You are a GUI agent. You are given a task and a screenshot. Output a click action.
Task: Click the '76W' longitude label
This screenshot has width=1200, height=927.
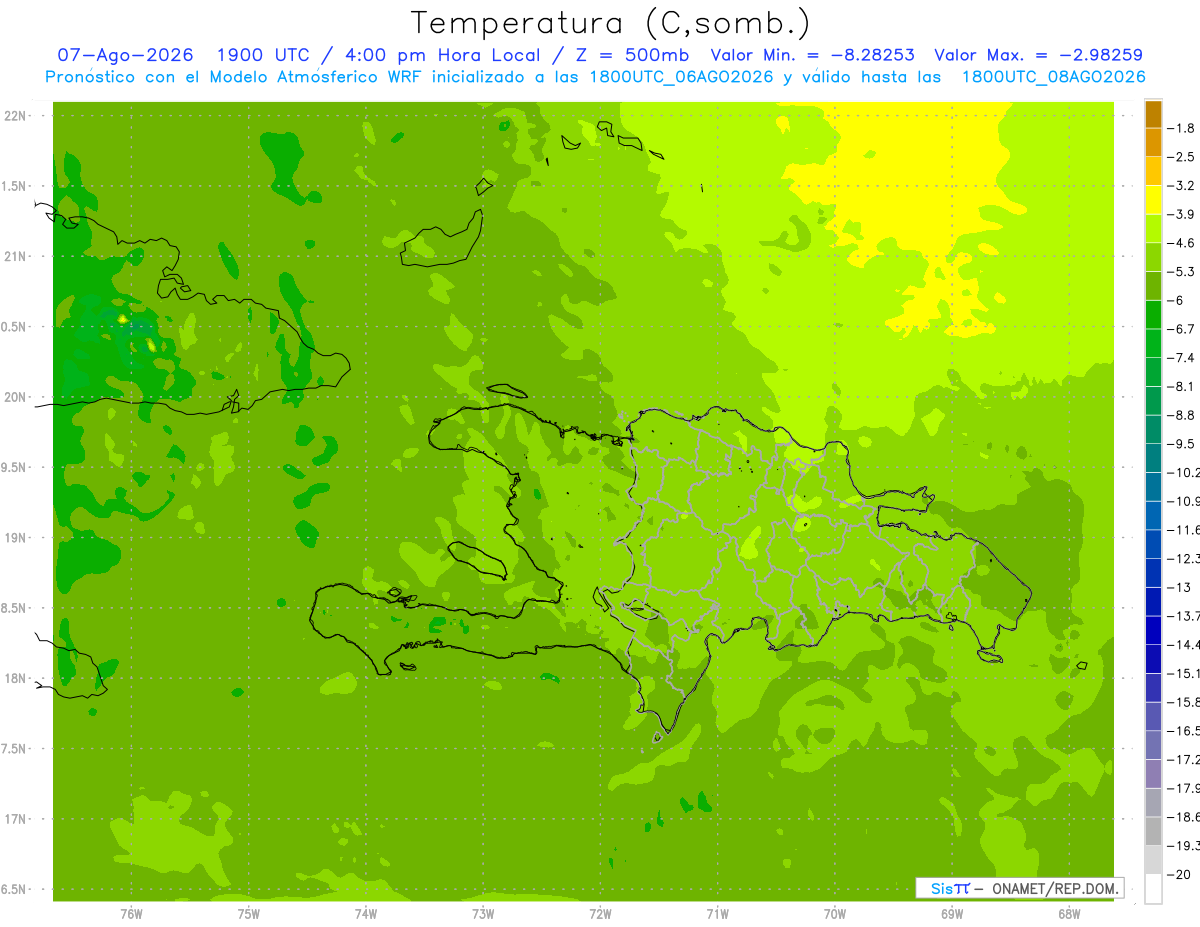[132, 914]
